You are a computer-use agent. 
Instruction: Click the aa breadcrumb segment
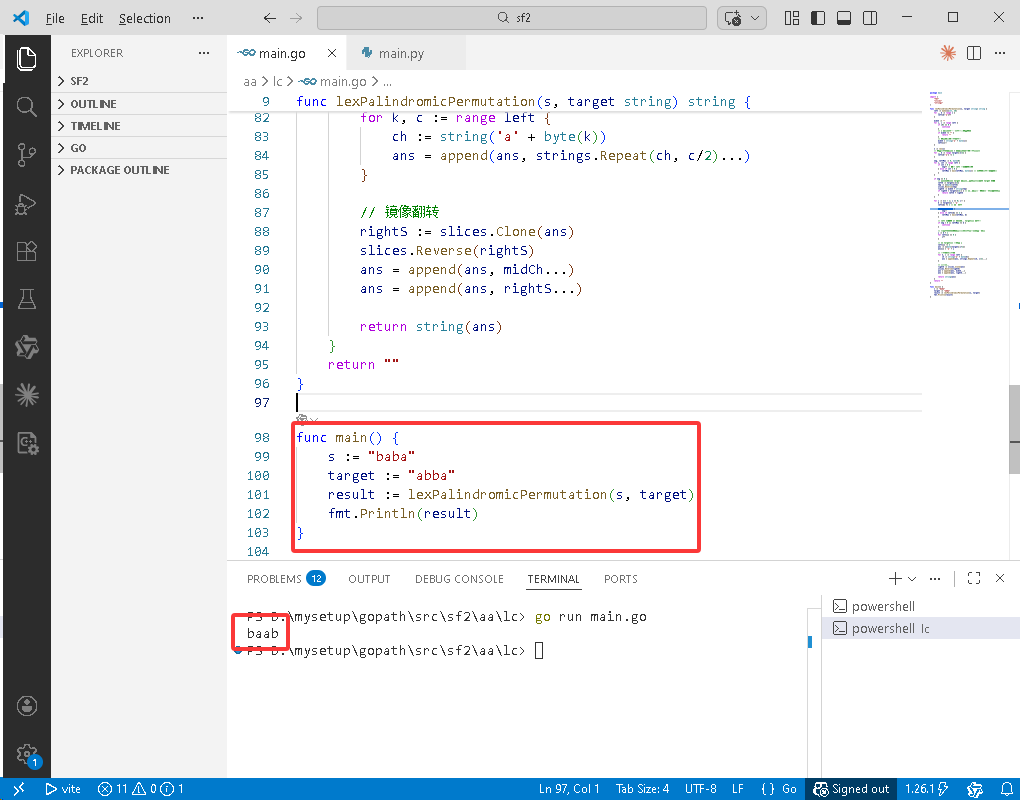250,82
